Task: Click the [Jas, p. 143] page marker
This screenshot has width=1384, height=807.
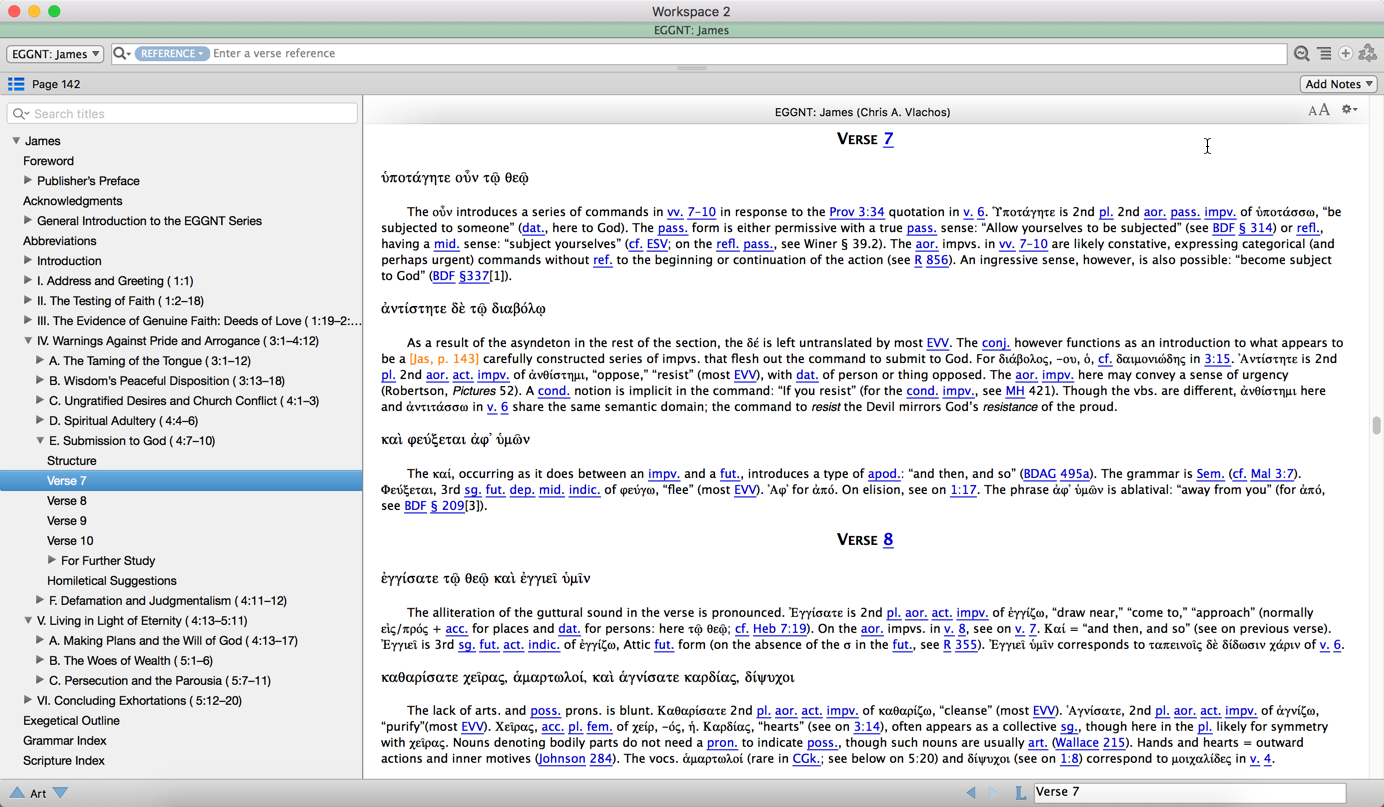Action: pyautogui.click(x=444, y=359)
